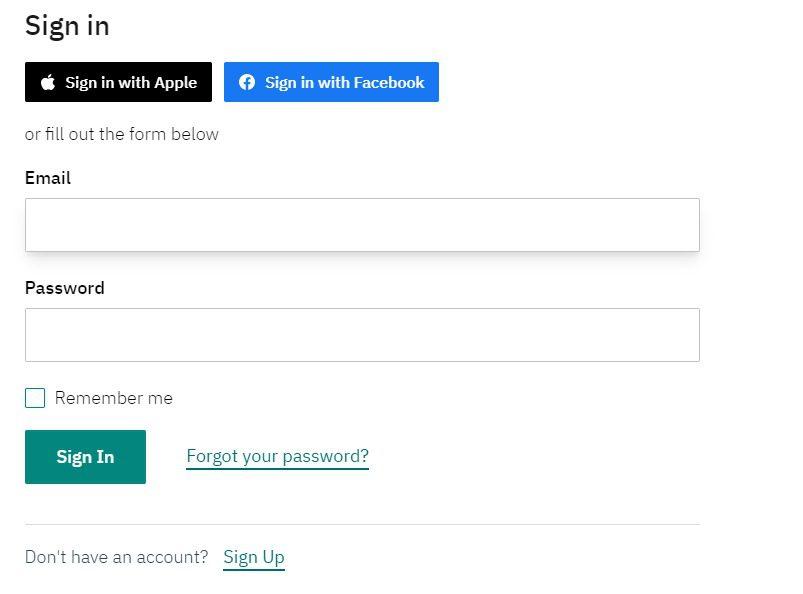803x594 pixels.
Task: Click the Password field label
Action: coord(65,288)
